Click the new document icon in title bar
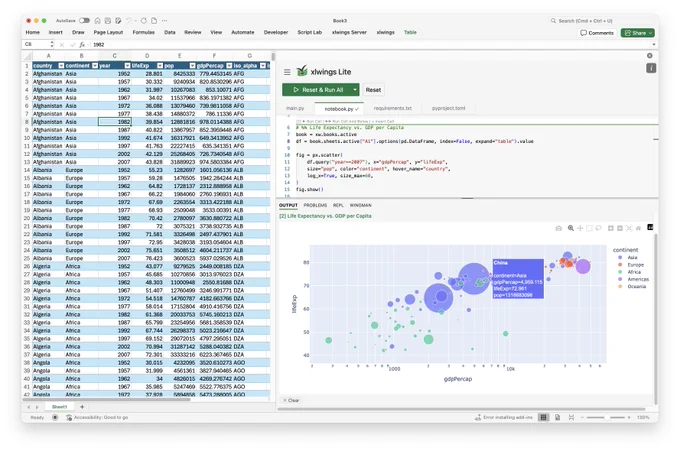Viewport: 680px width, 451px height. (154, 20)
